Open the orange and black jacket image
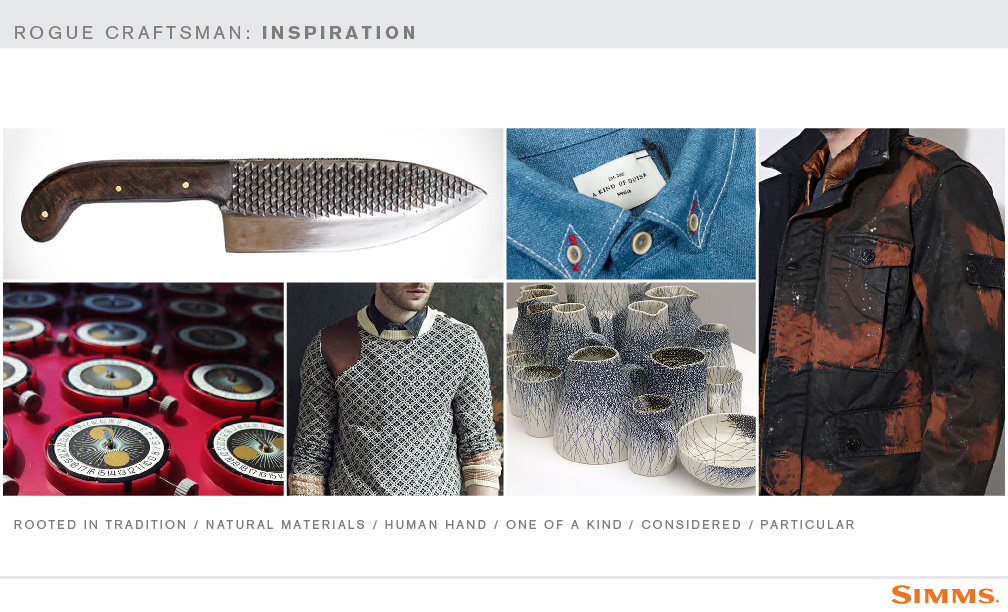The image size is (1008, 612). tap(881, 312)
